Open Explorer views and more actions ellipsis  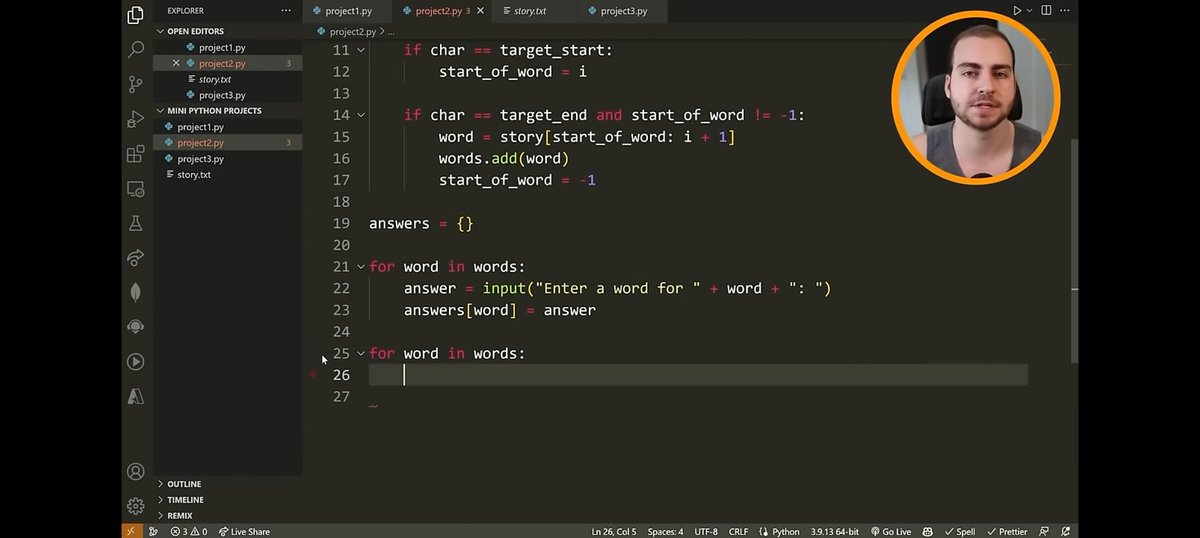287,11
